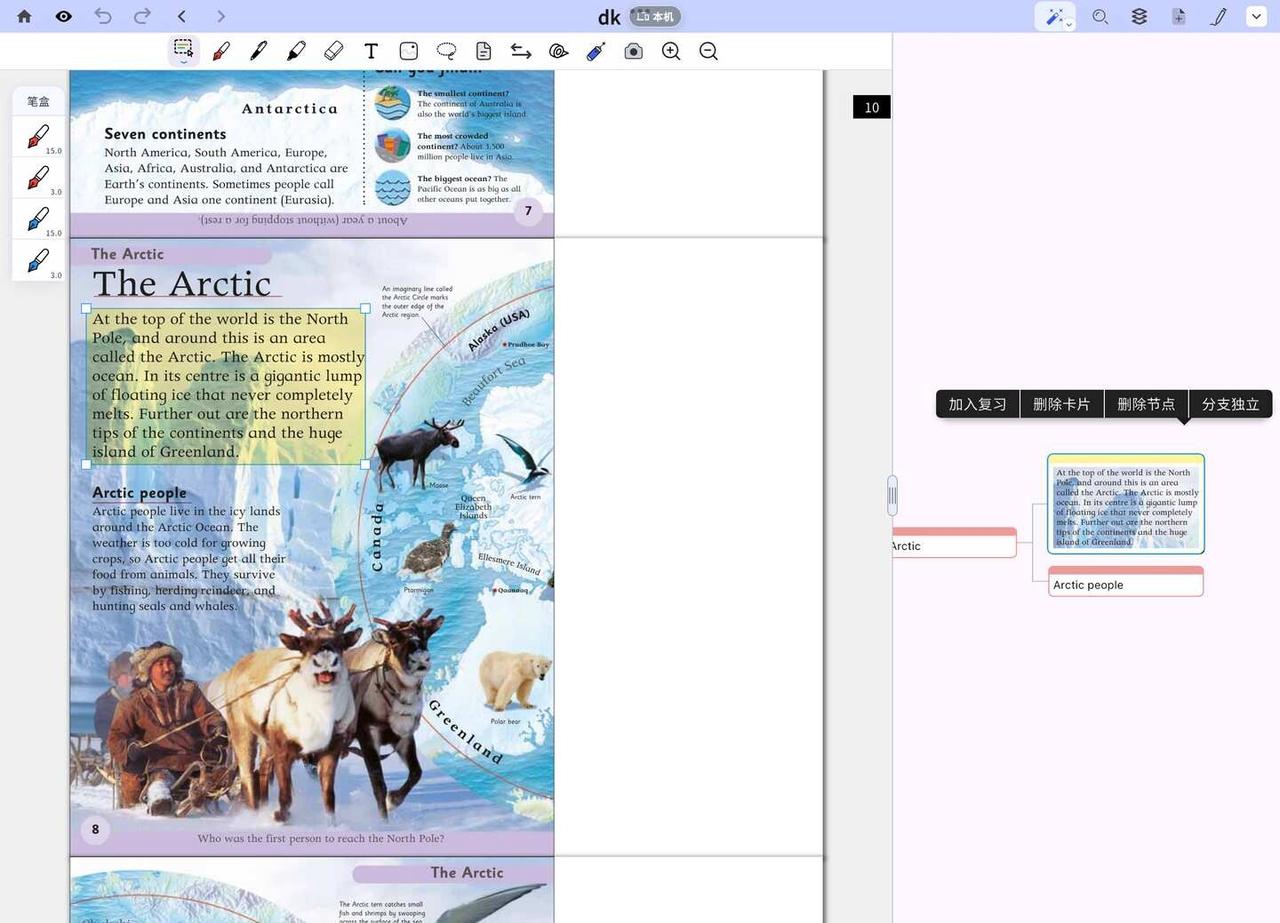This screenshot has height=923, width=1280.
Task: Open the search tool
Action: click(1100, 16)
